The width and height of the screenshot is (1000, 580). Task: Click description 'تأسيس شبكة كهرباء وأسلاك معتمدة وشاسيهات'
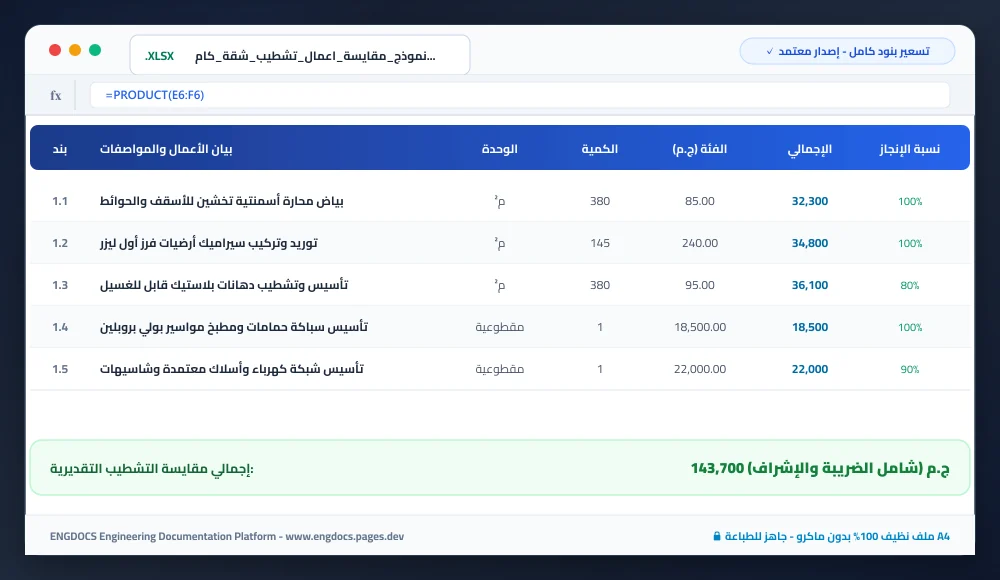232,369
